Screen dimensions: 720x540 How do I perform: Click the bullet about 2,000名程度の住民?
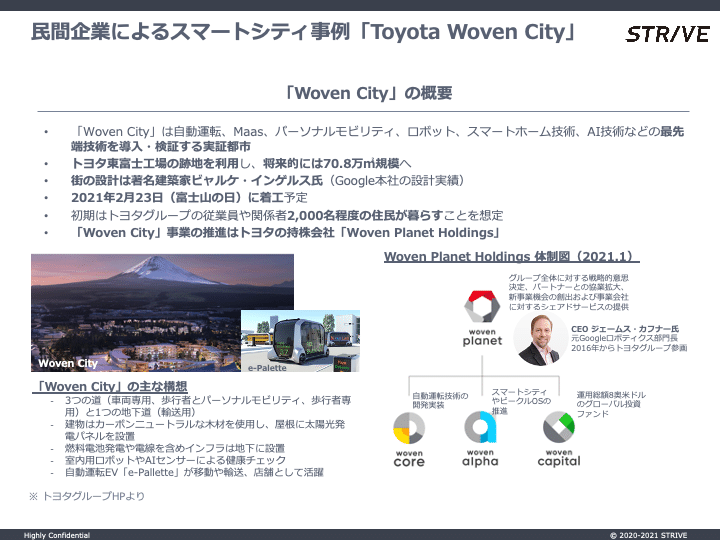coord(287,215)
